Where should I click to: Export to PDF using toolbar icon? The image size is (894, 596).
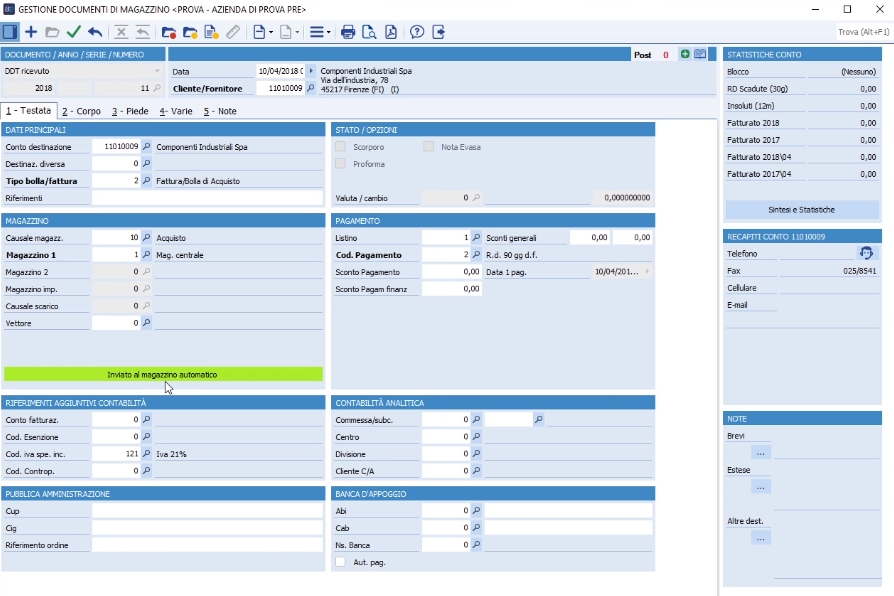[x=390, y=32]
